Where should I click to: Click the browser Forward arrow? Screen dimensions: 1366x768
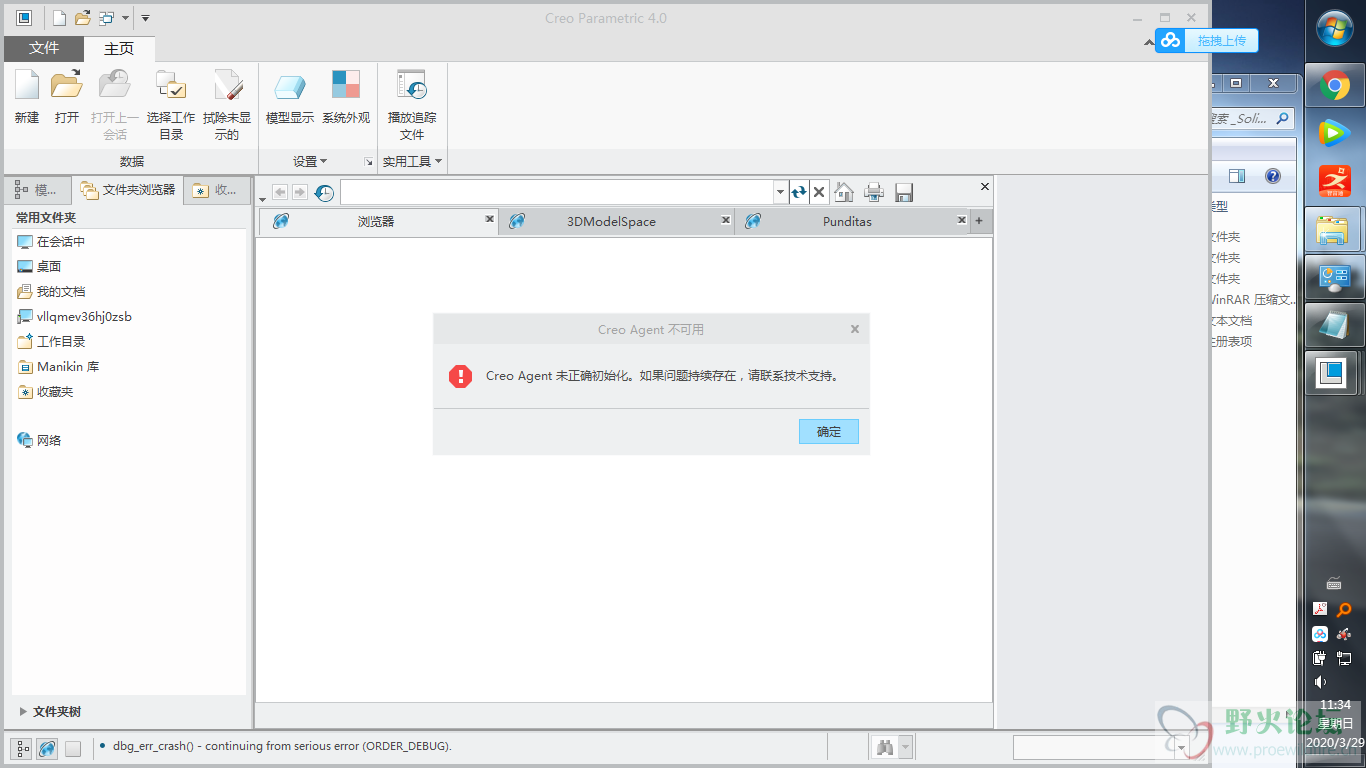[x=299, y=192]
